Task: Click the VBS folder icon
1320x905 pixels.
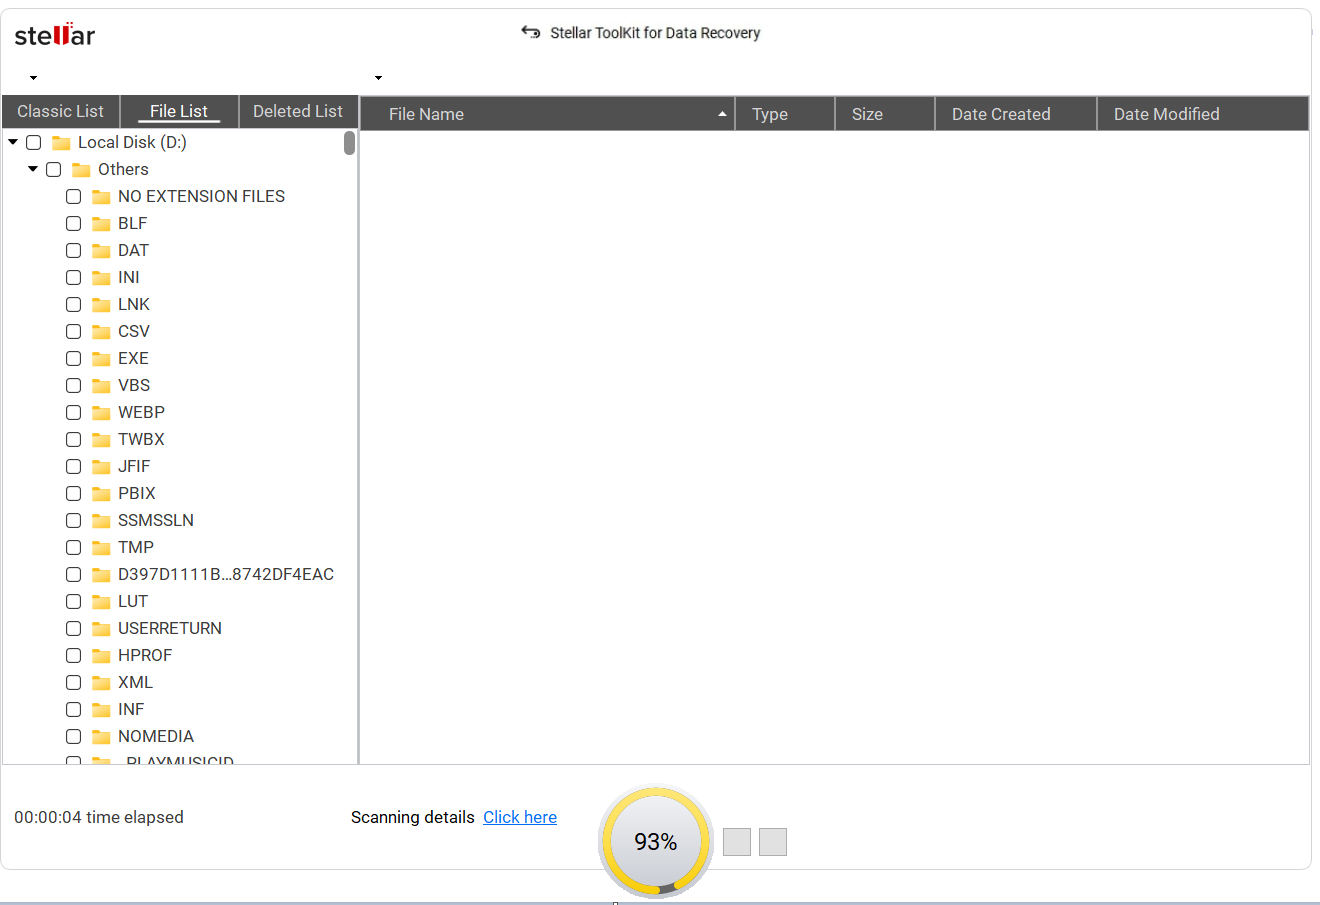Action: point(101,386)
